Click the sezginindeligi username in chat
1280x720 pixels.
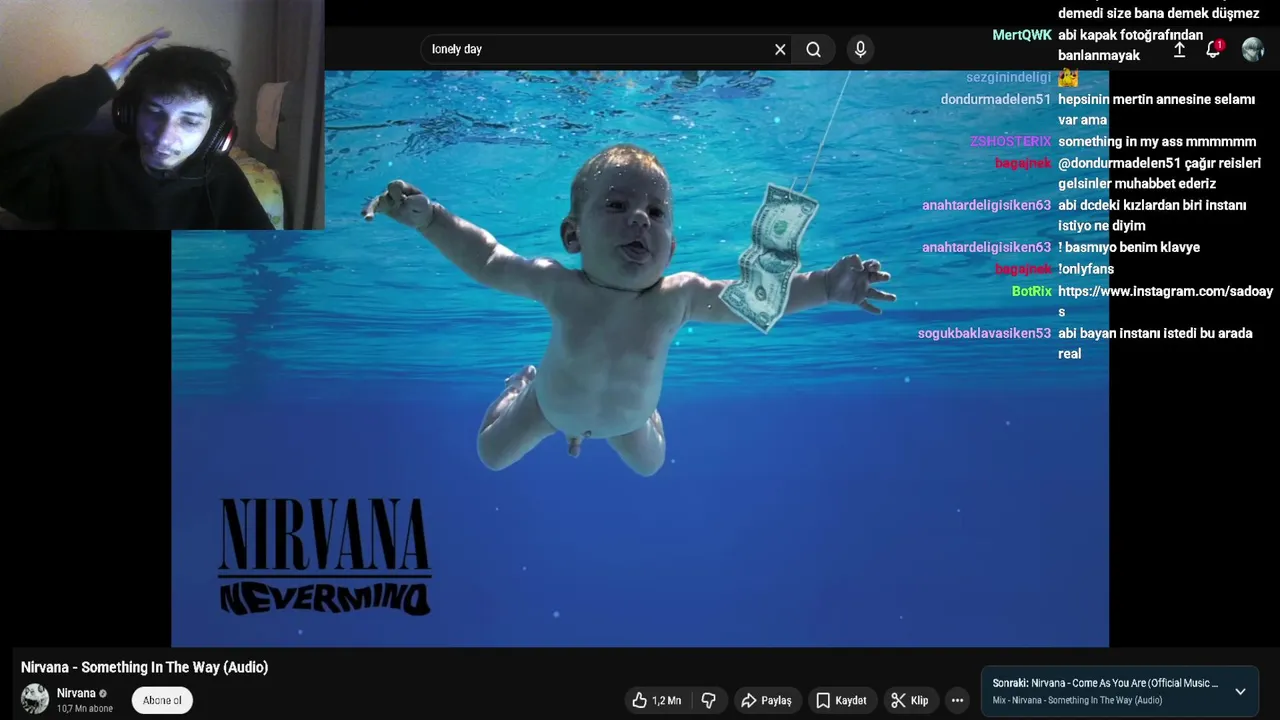(x=1009, y=77)
